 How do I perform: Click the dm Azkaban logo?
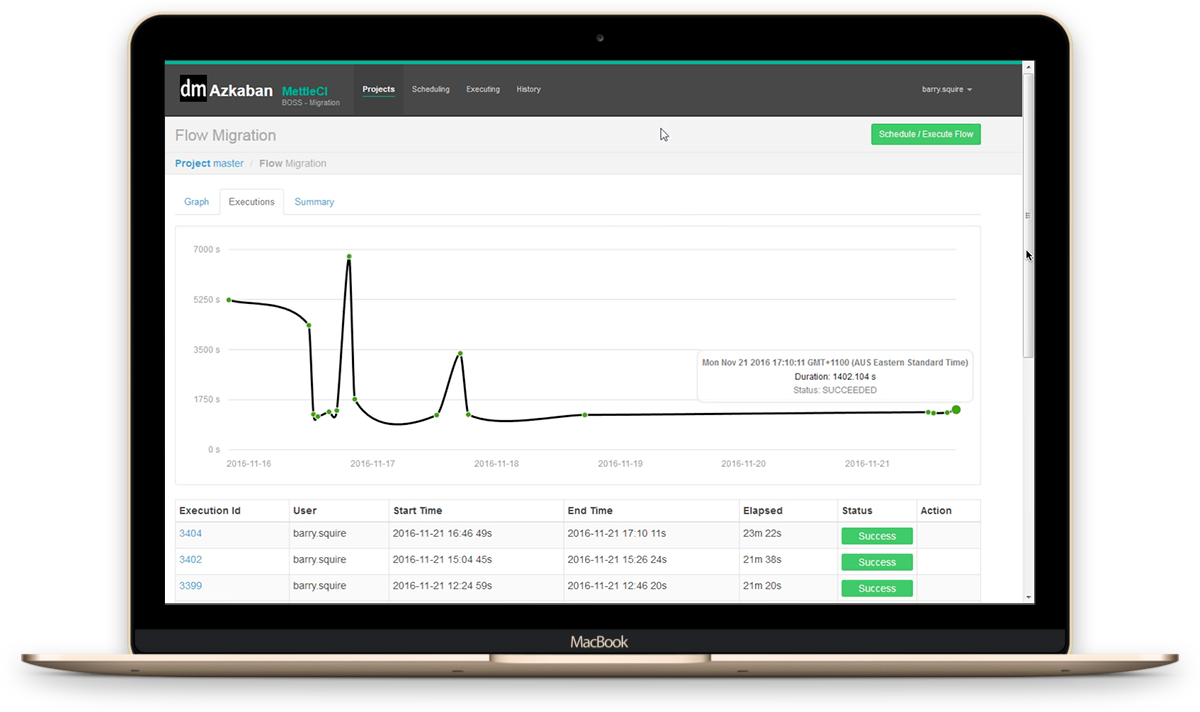coord(226,90)
